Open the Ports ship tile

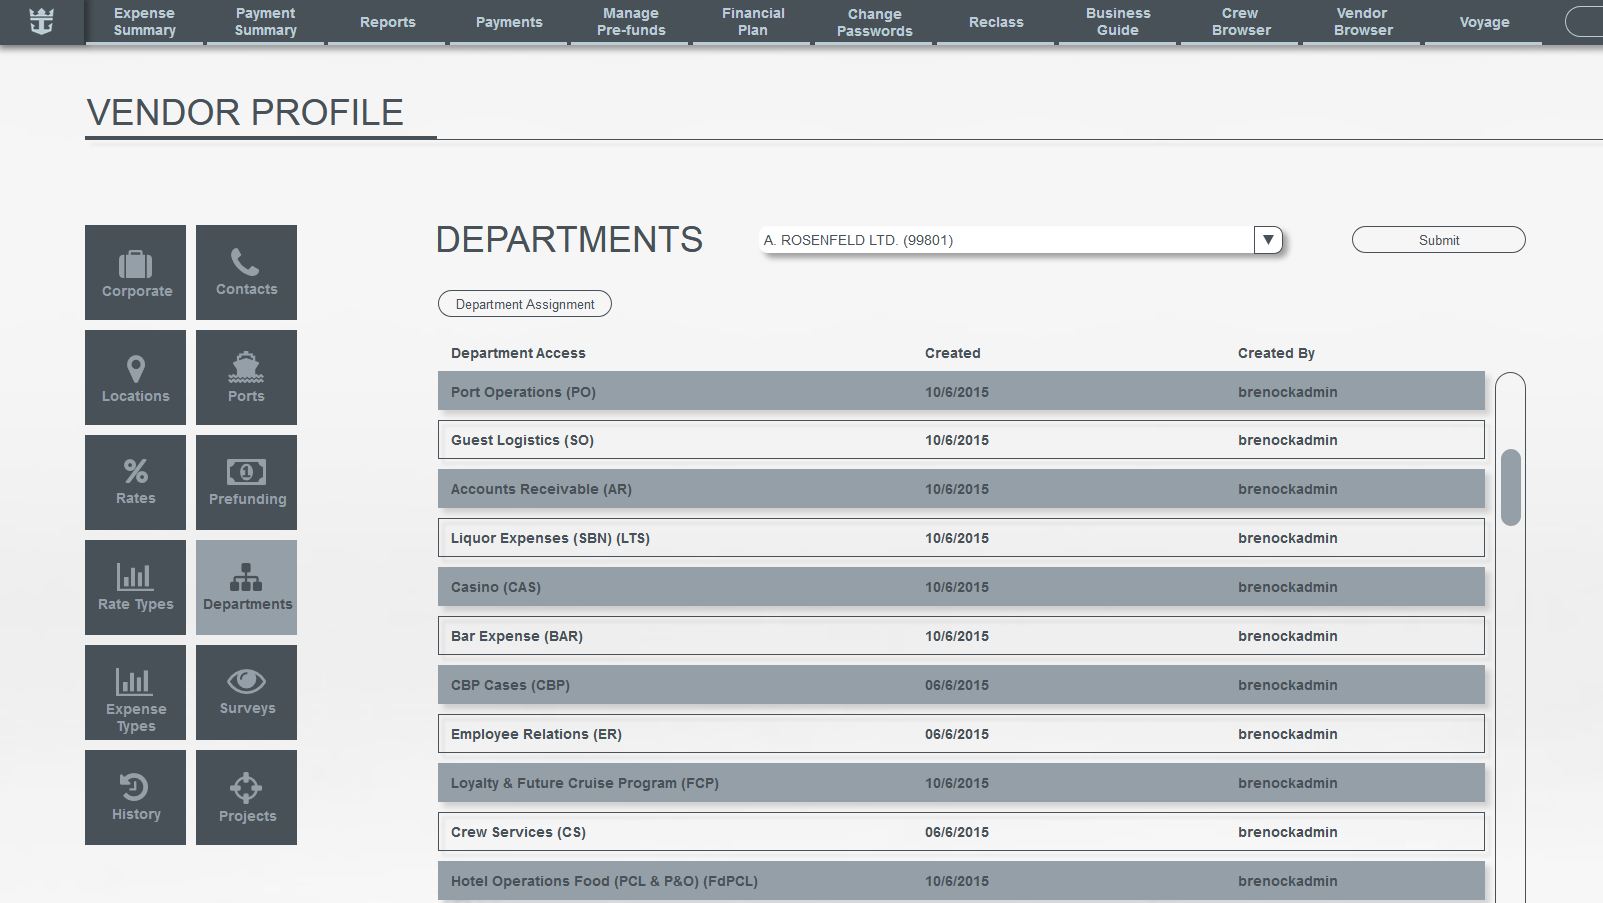(x=246, y=377)
